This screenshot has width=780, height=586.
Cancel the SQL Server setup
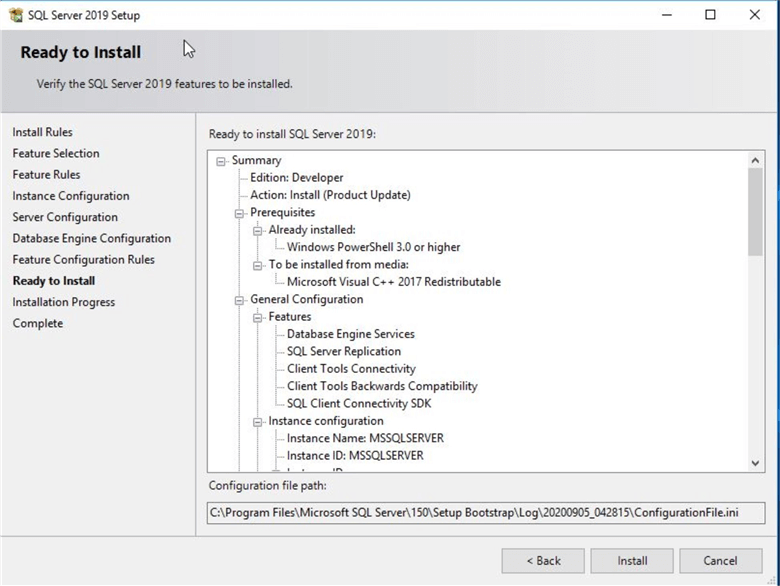pyautogui.click(x=720, y=561)
